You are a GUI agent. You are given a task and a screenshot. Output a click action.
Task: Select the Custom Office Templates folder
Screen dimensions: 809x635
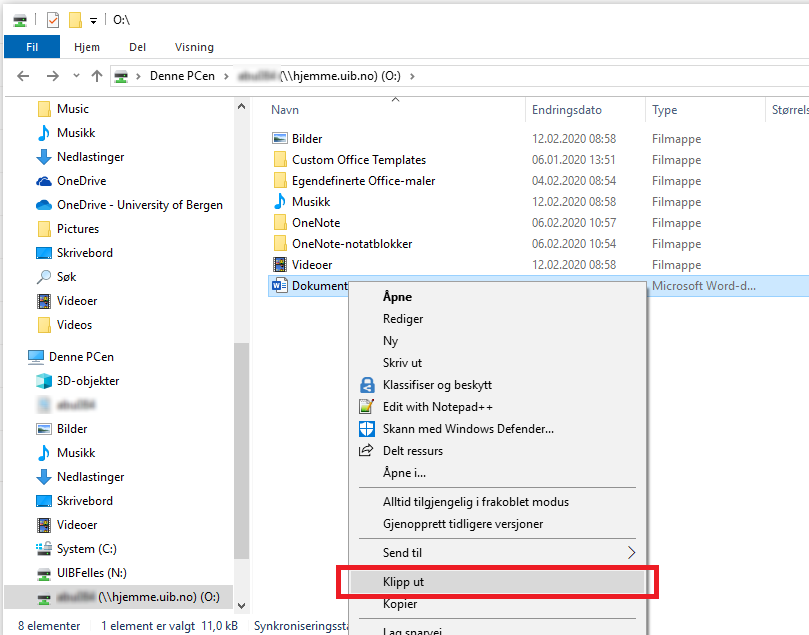point(359,160)
